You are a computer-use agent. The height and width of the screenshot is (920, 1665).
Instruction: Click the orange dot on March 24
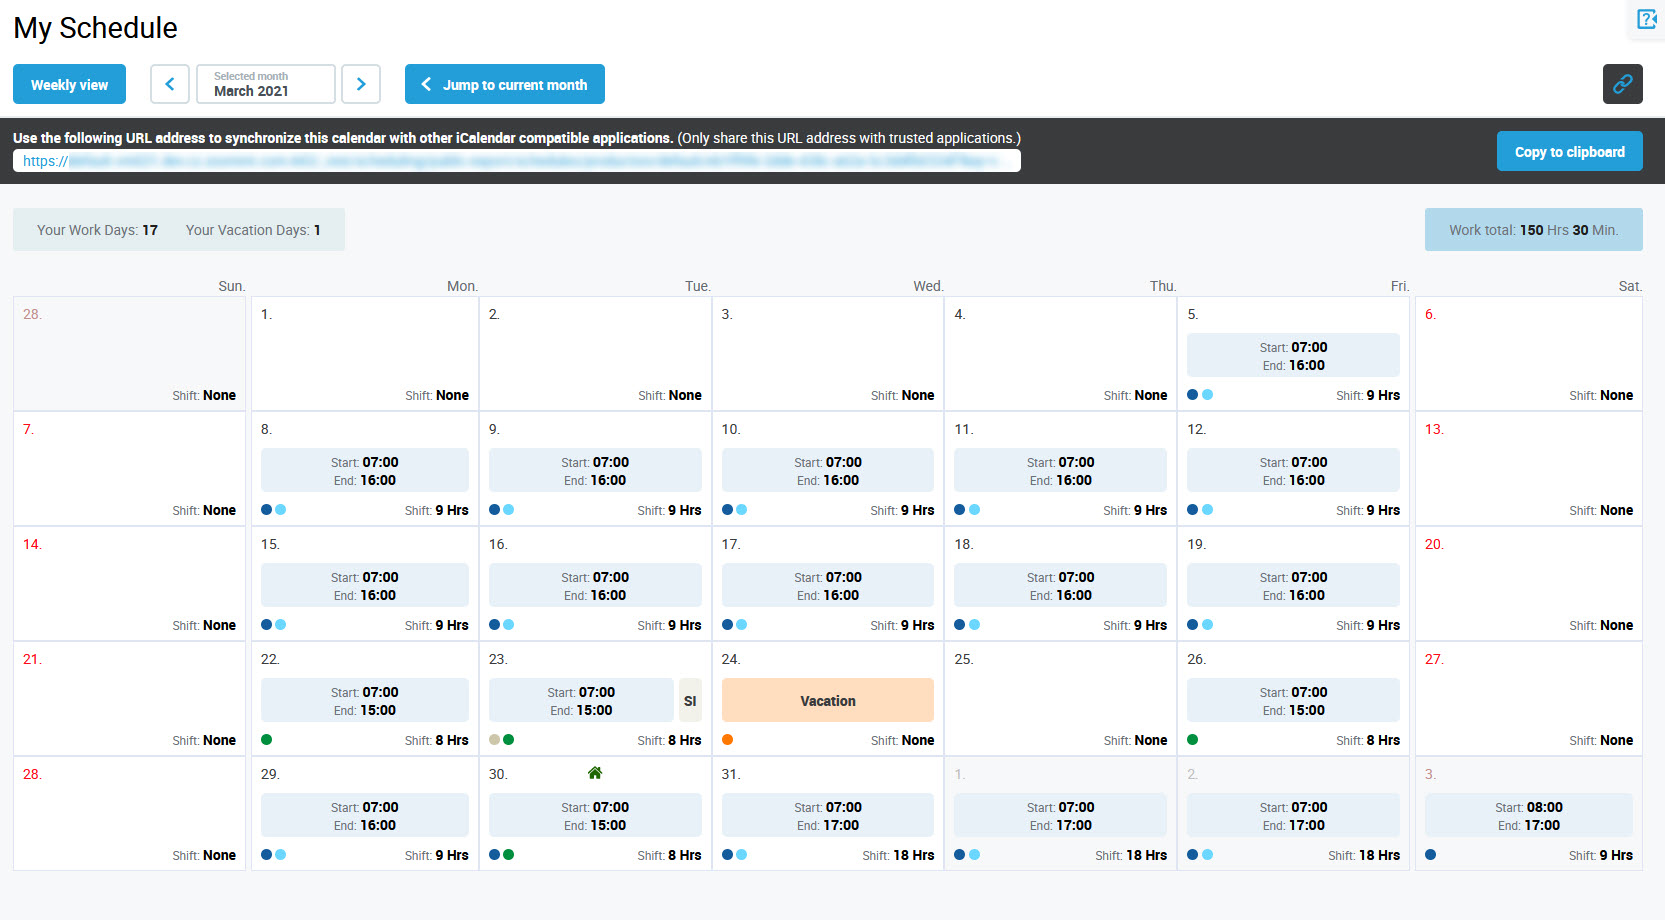[728, 740]
